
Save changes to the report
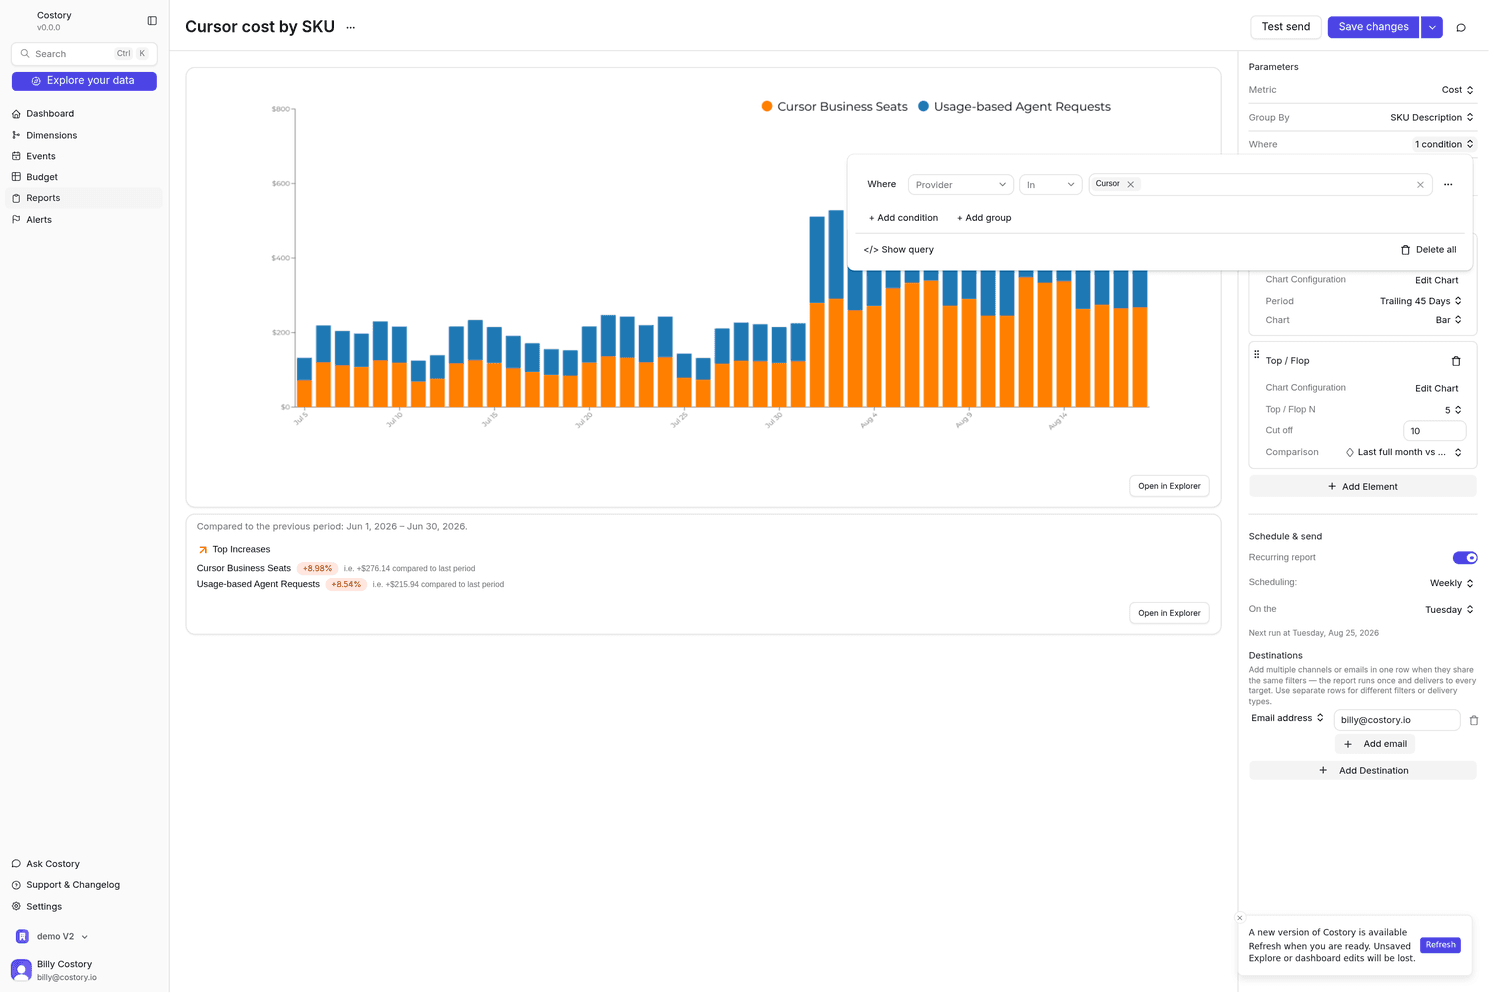point(1373,27)
